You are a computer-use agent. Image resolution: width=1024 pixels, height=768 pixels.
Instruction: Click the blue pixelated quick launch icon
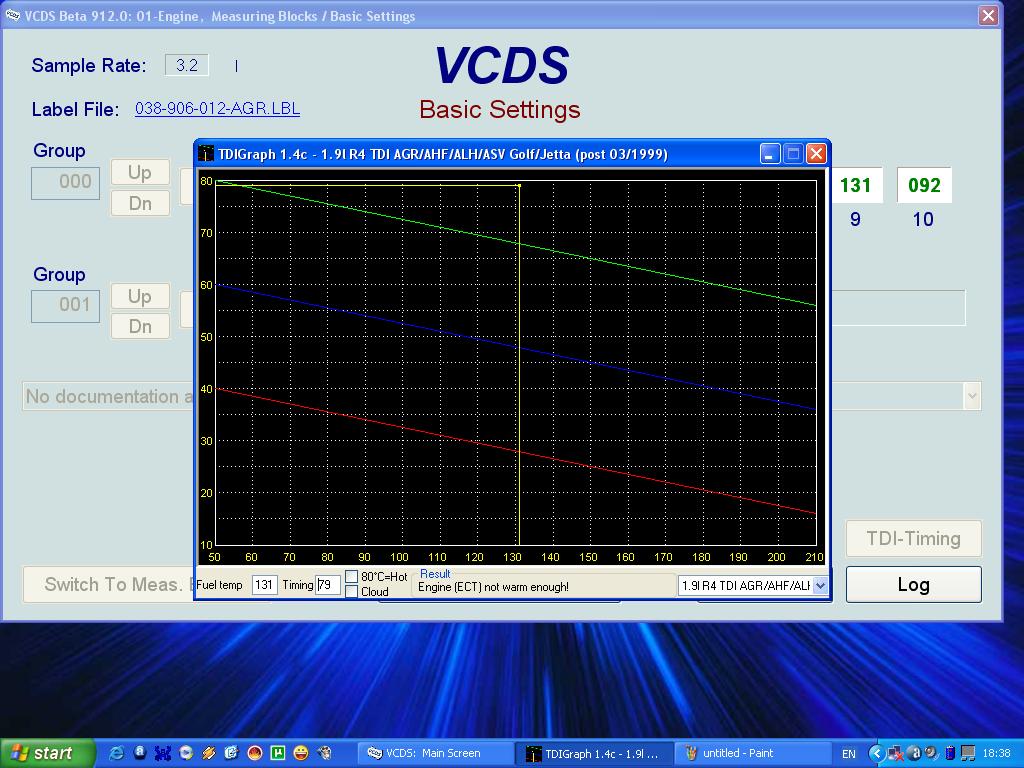click(x=163, y=753)
